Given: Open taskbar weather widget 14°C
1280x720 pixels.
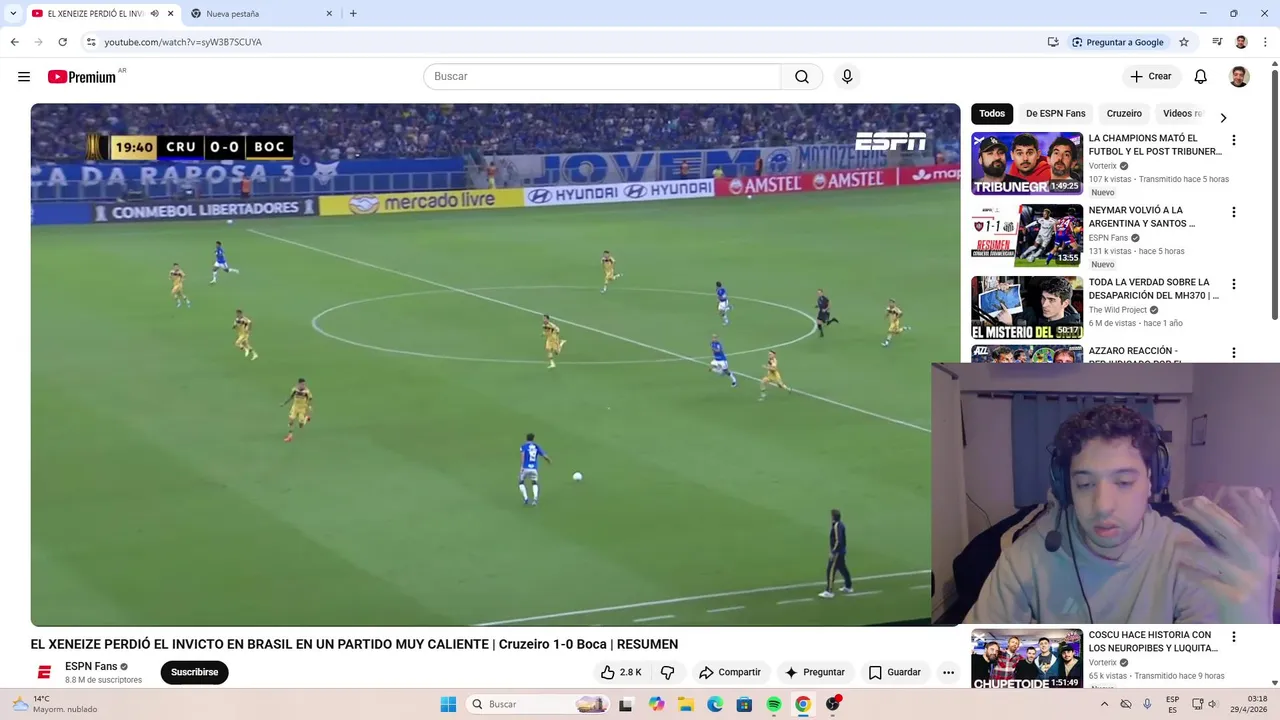Looking at the screenshot, I should tap(54, 704).
